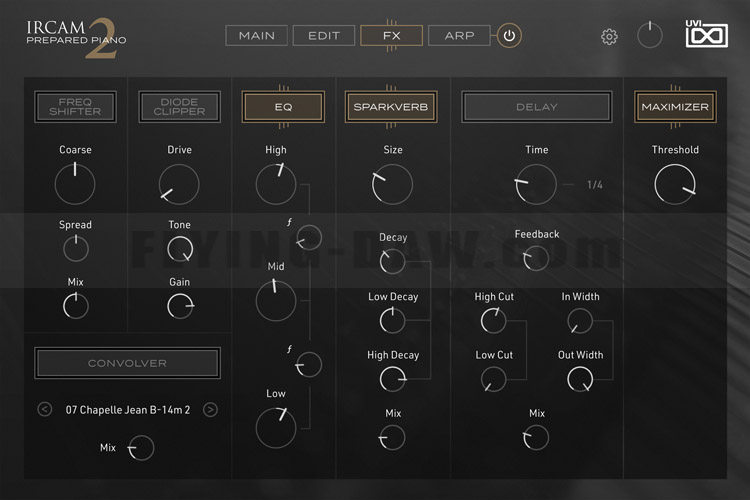
Task: Open the ARP tab
Action: tap(459, 36)
